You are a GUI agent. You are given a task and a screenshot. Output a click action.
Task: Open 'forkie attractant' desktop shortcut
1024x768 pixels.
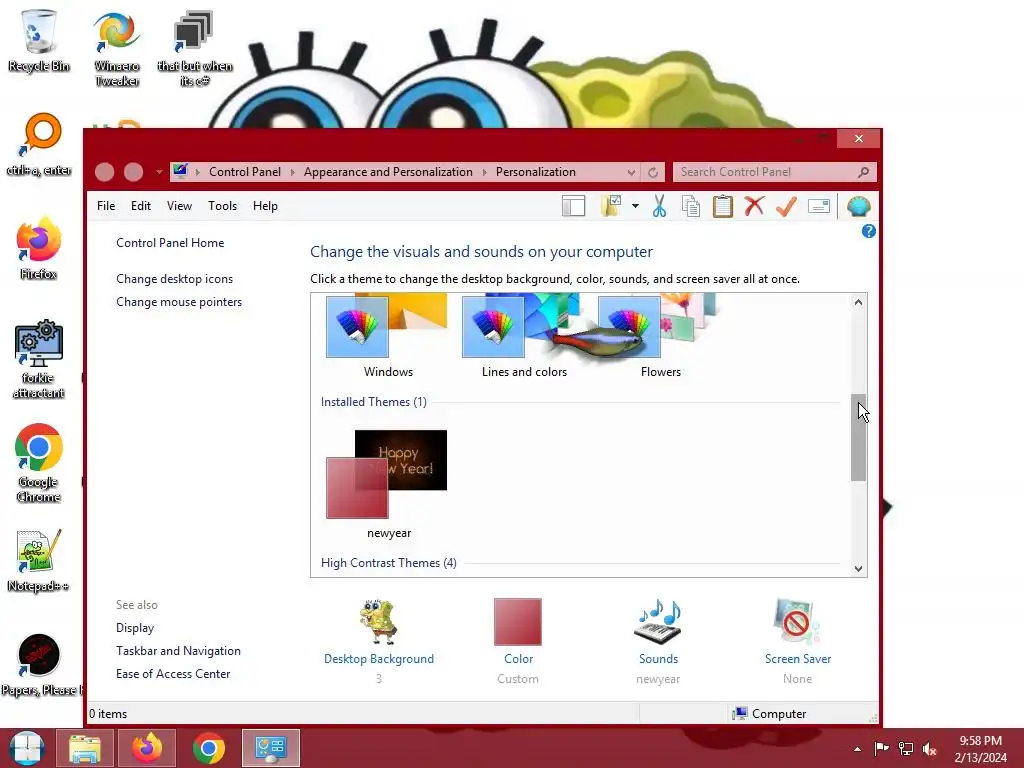click(39, 359)
